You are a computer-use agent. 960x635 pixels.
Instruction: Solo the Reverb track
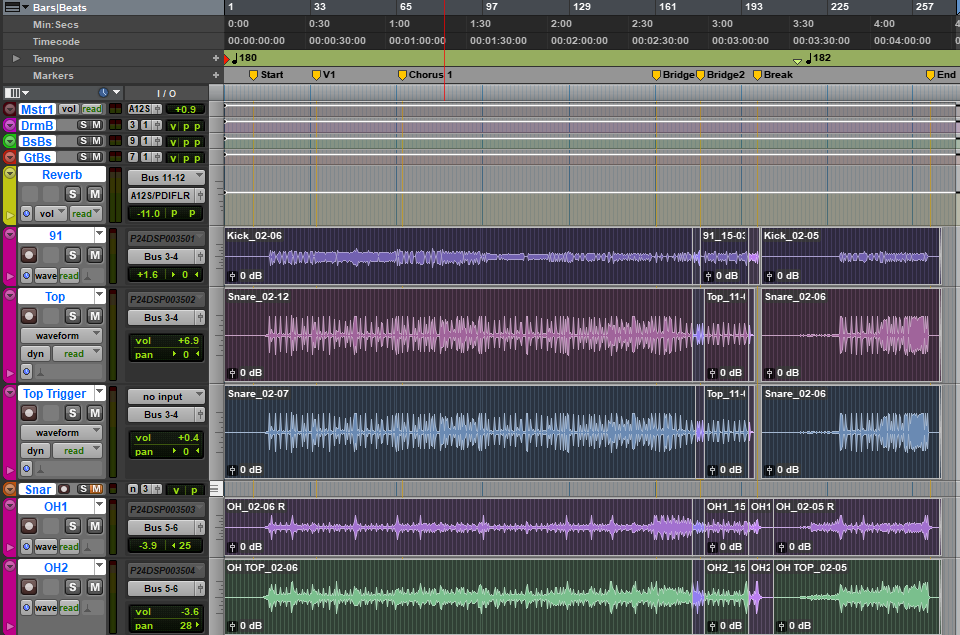(73, 194)
